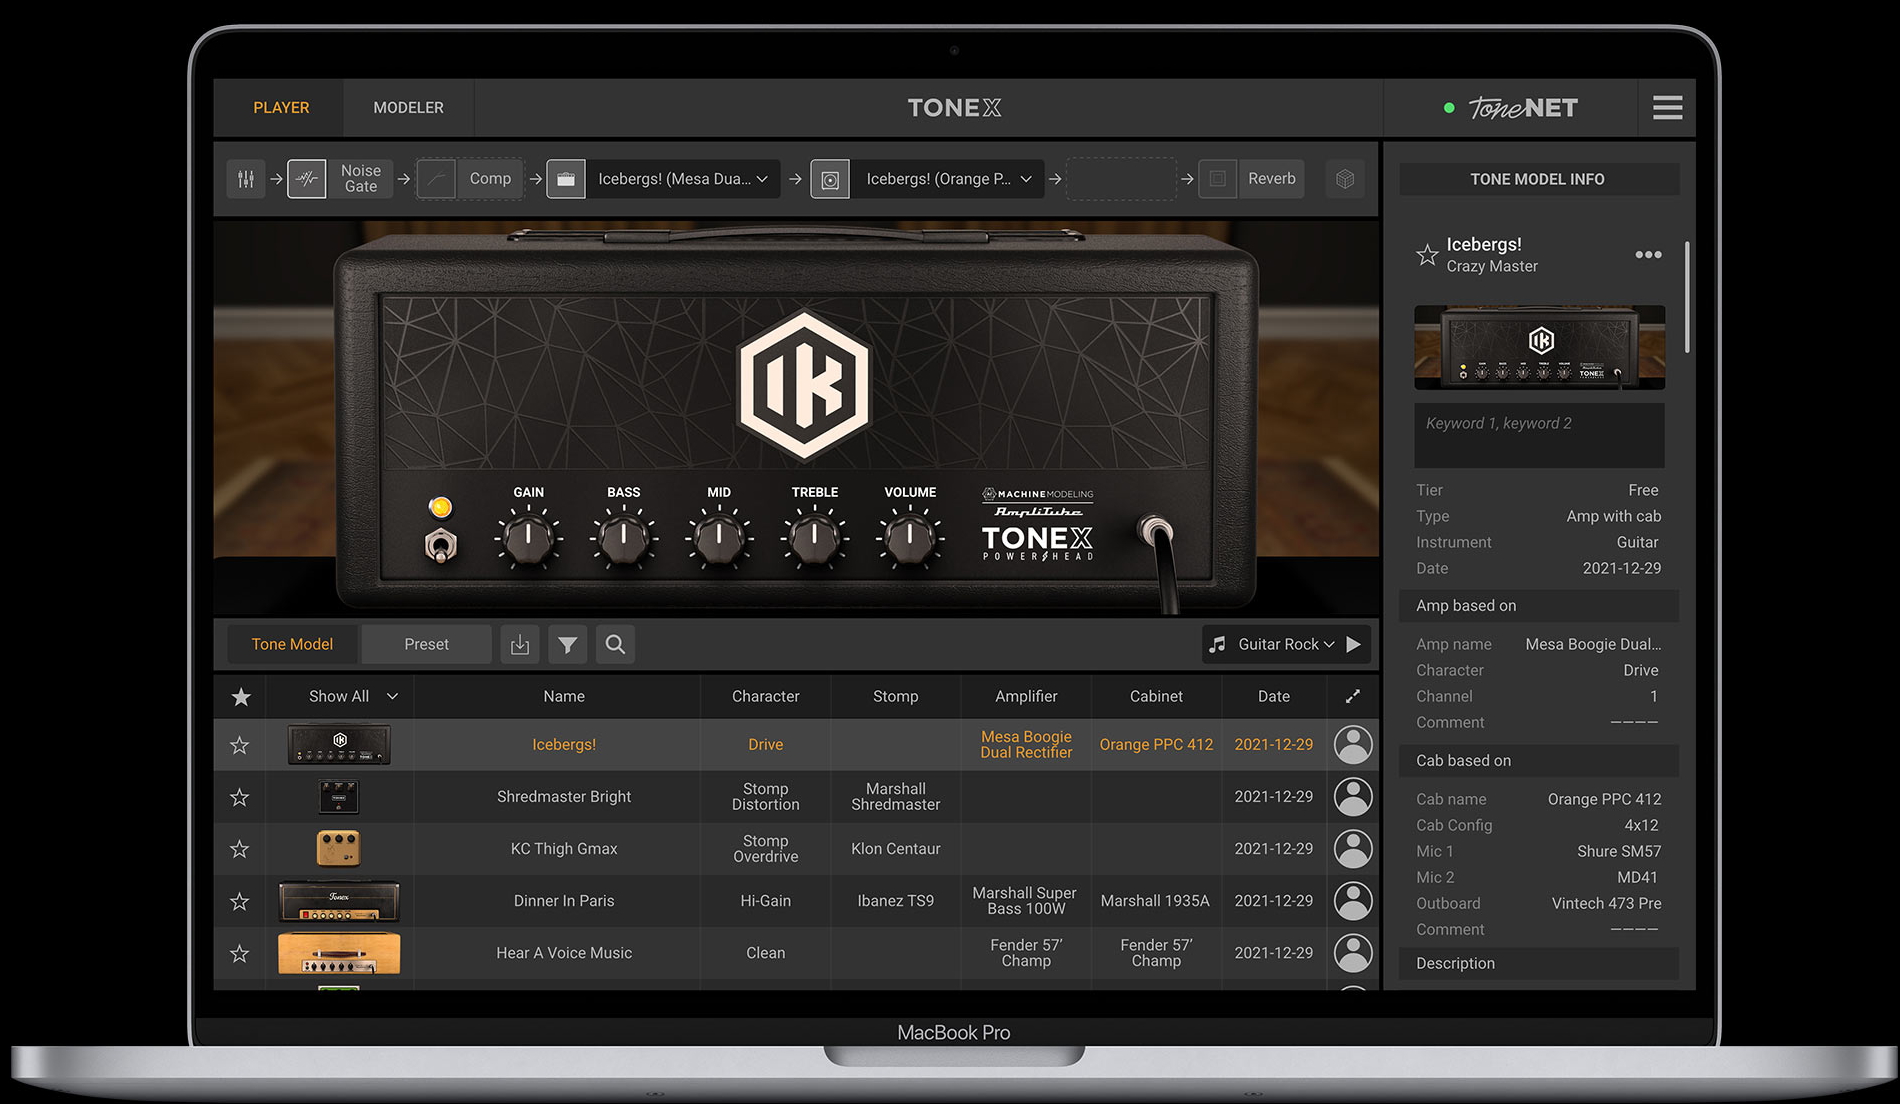Screen dimensions: 1900x1104
Task: Click the GAIN knob on the amp
Action: pos(528,537)
